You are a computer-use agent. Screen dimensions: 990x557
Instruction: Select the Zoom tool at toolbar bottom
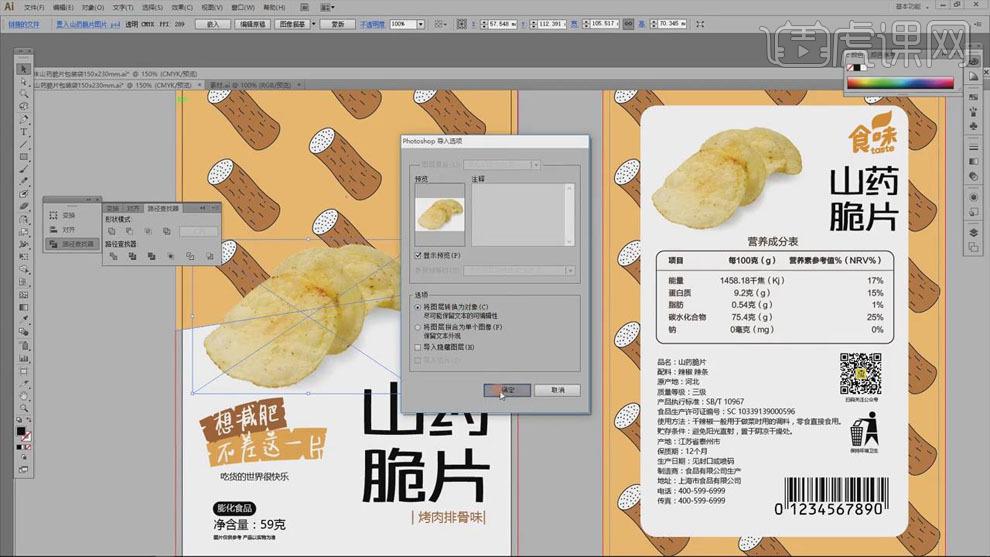coord(23,408)
